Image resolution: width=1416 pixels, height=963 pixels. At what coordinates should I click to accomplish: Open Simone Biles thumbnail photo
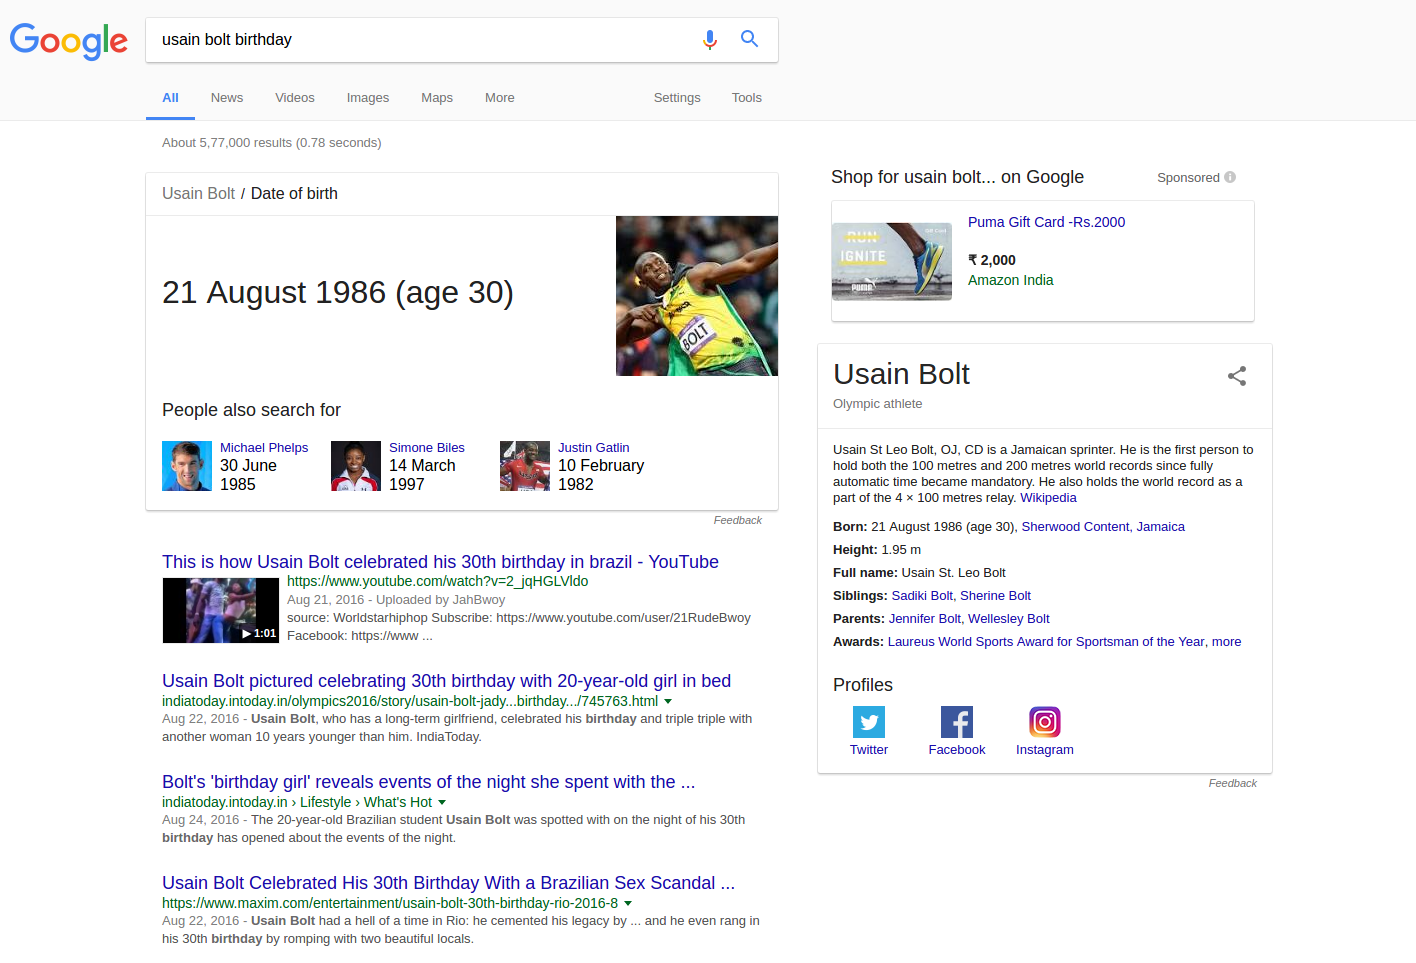point(356,466)
